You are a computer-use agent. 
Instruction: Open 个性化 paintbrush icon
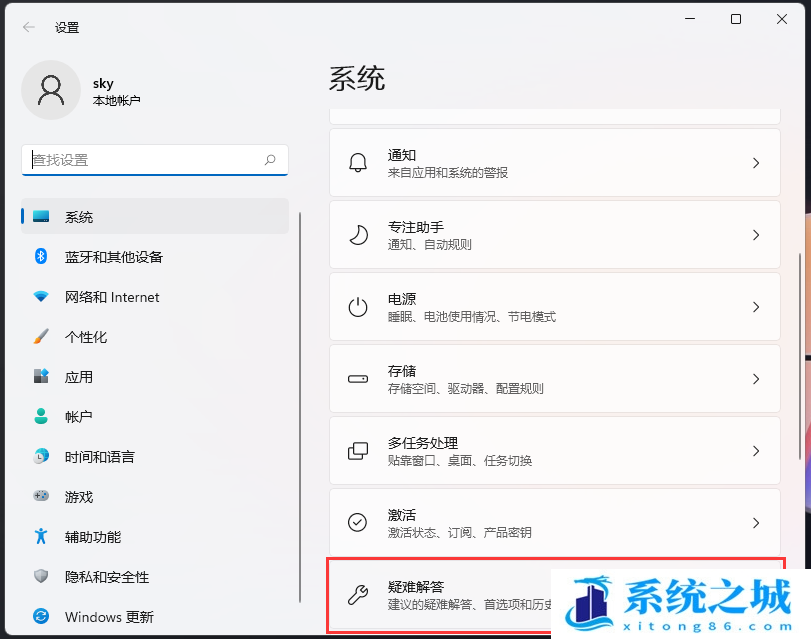[x=41, y=337]
